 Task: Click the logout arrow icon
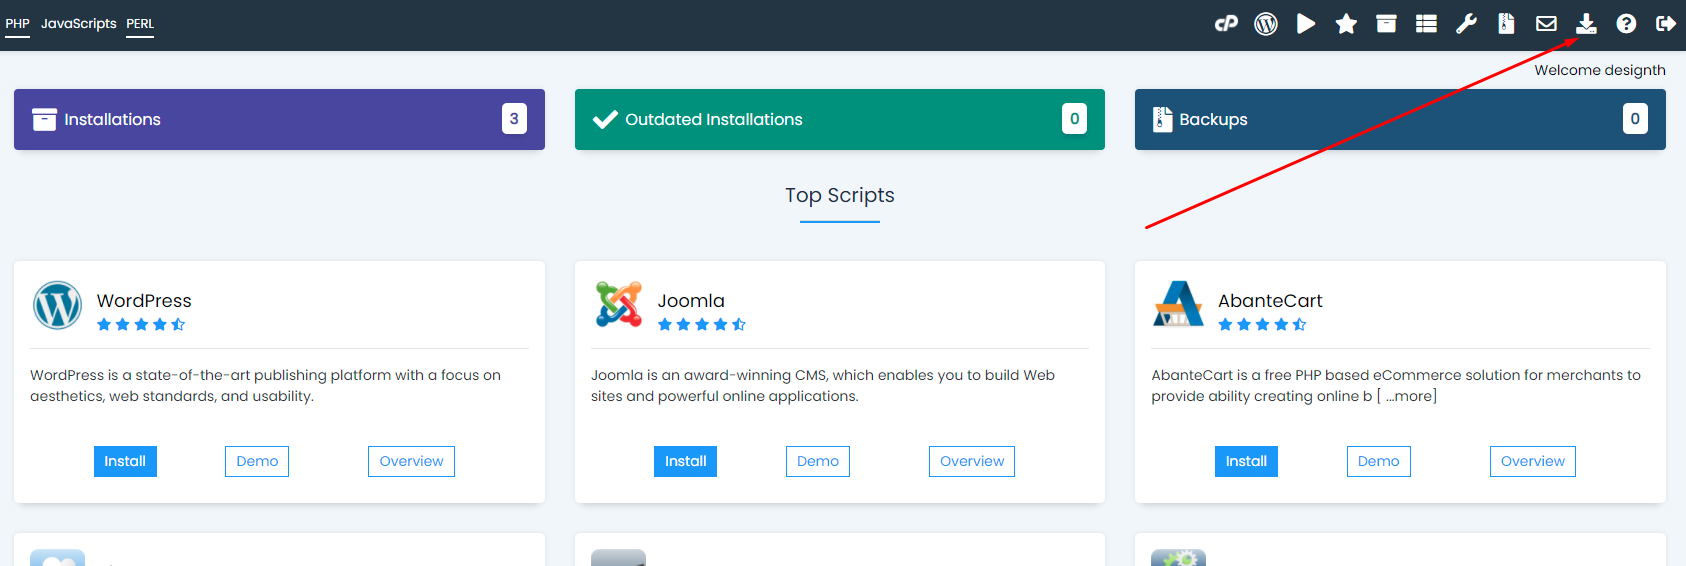point(1665,24)
